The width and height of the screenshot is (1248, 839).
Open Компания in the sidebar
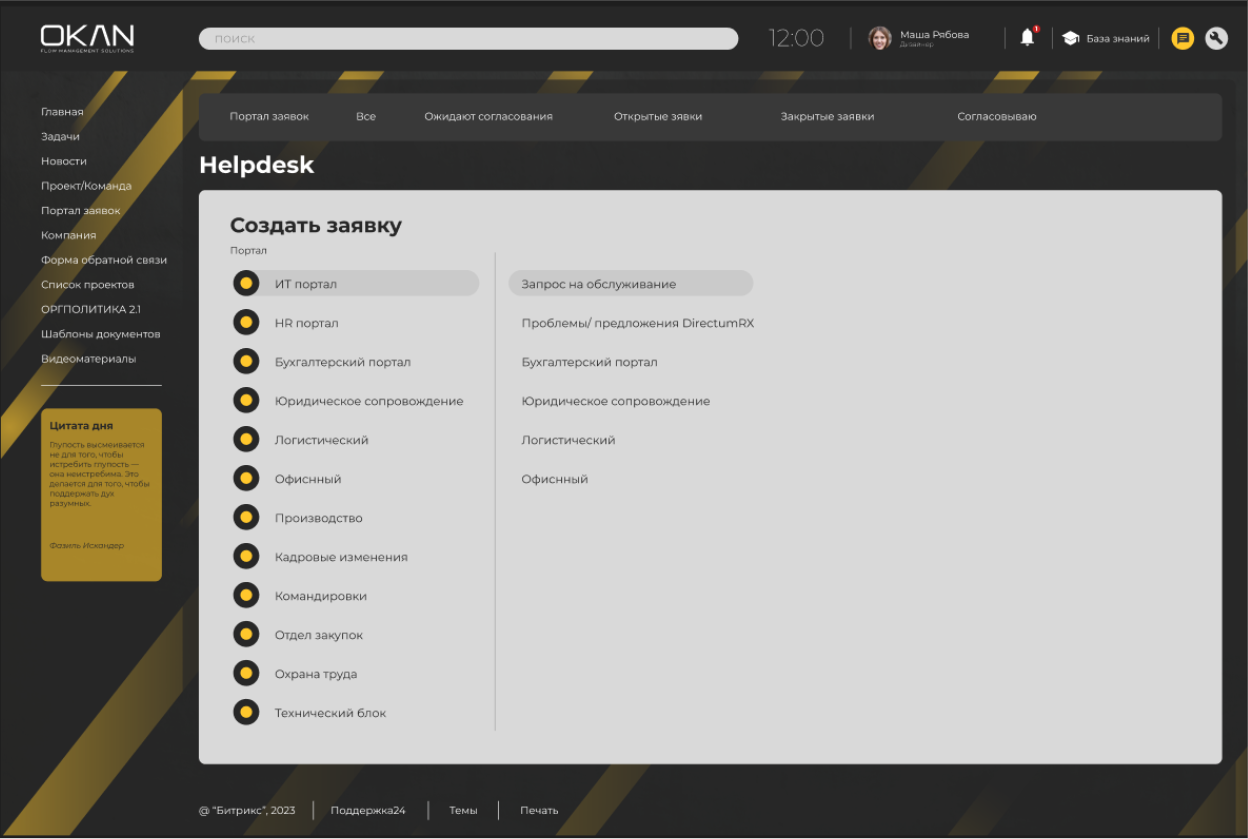69,236
